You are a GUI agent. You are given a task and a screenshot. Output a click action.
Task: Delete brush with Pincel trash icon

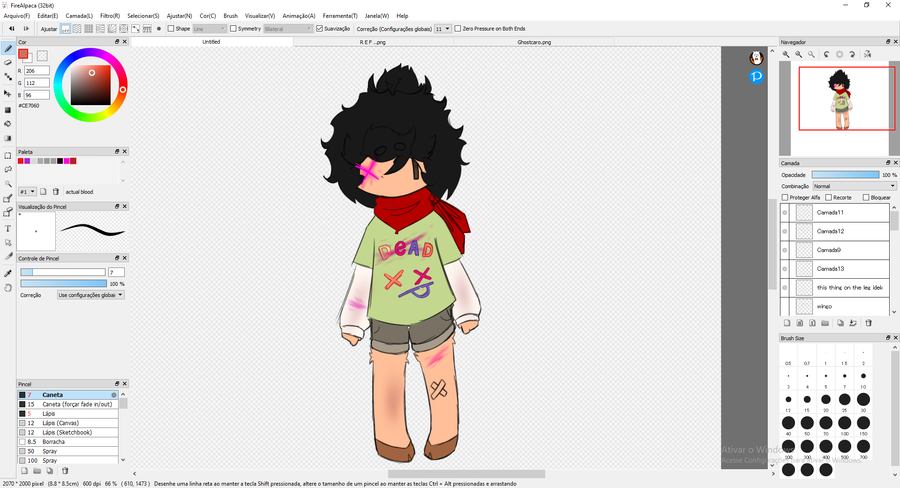tap(65, 471)
